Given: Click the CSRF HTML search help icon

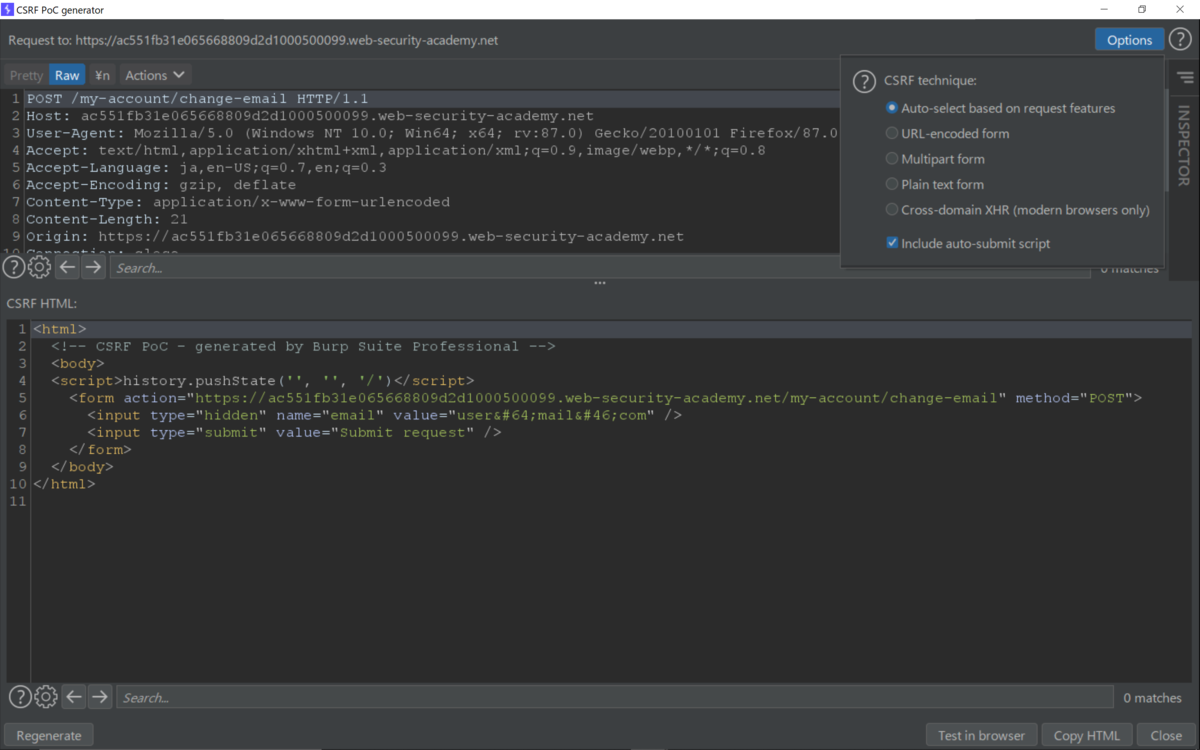Looking at the screenshot, I should point(20,697).
